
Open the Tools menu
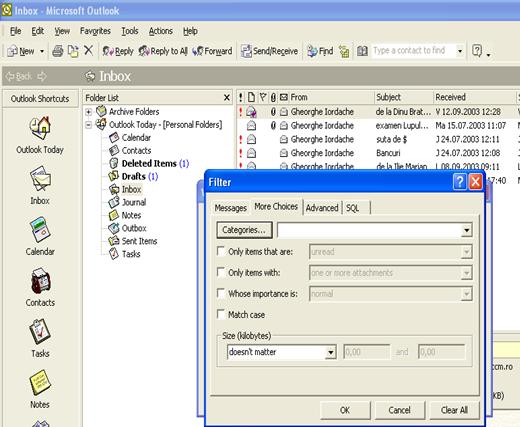tap(130, 31)
